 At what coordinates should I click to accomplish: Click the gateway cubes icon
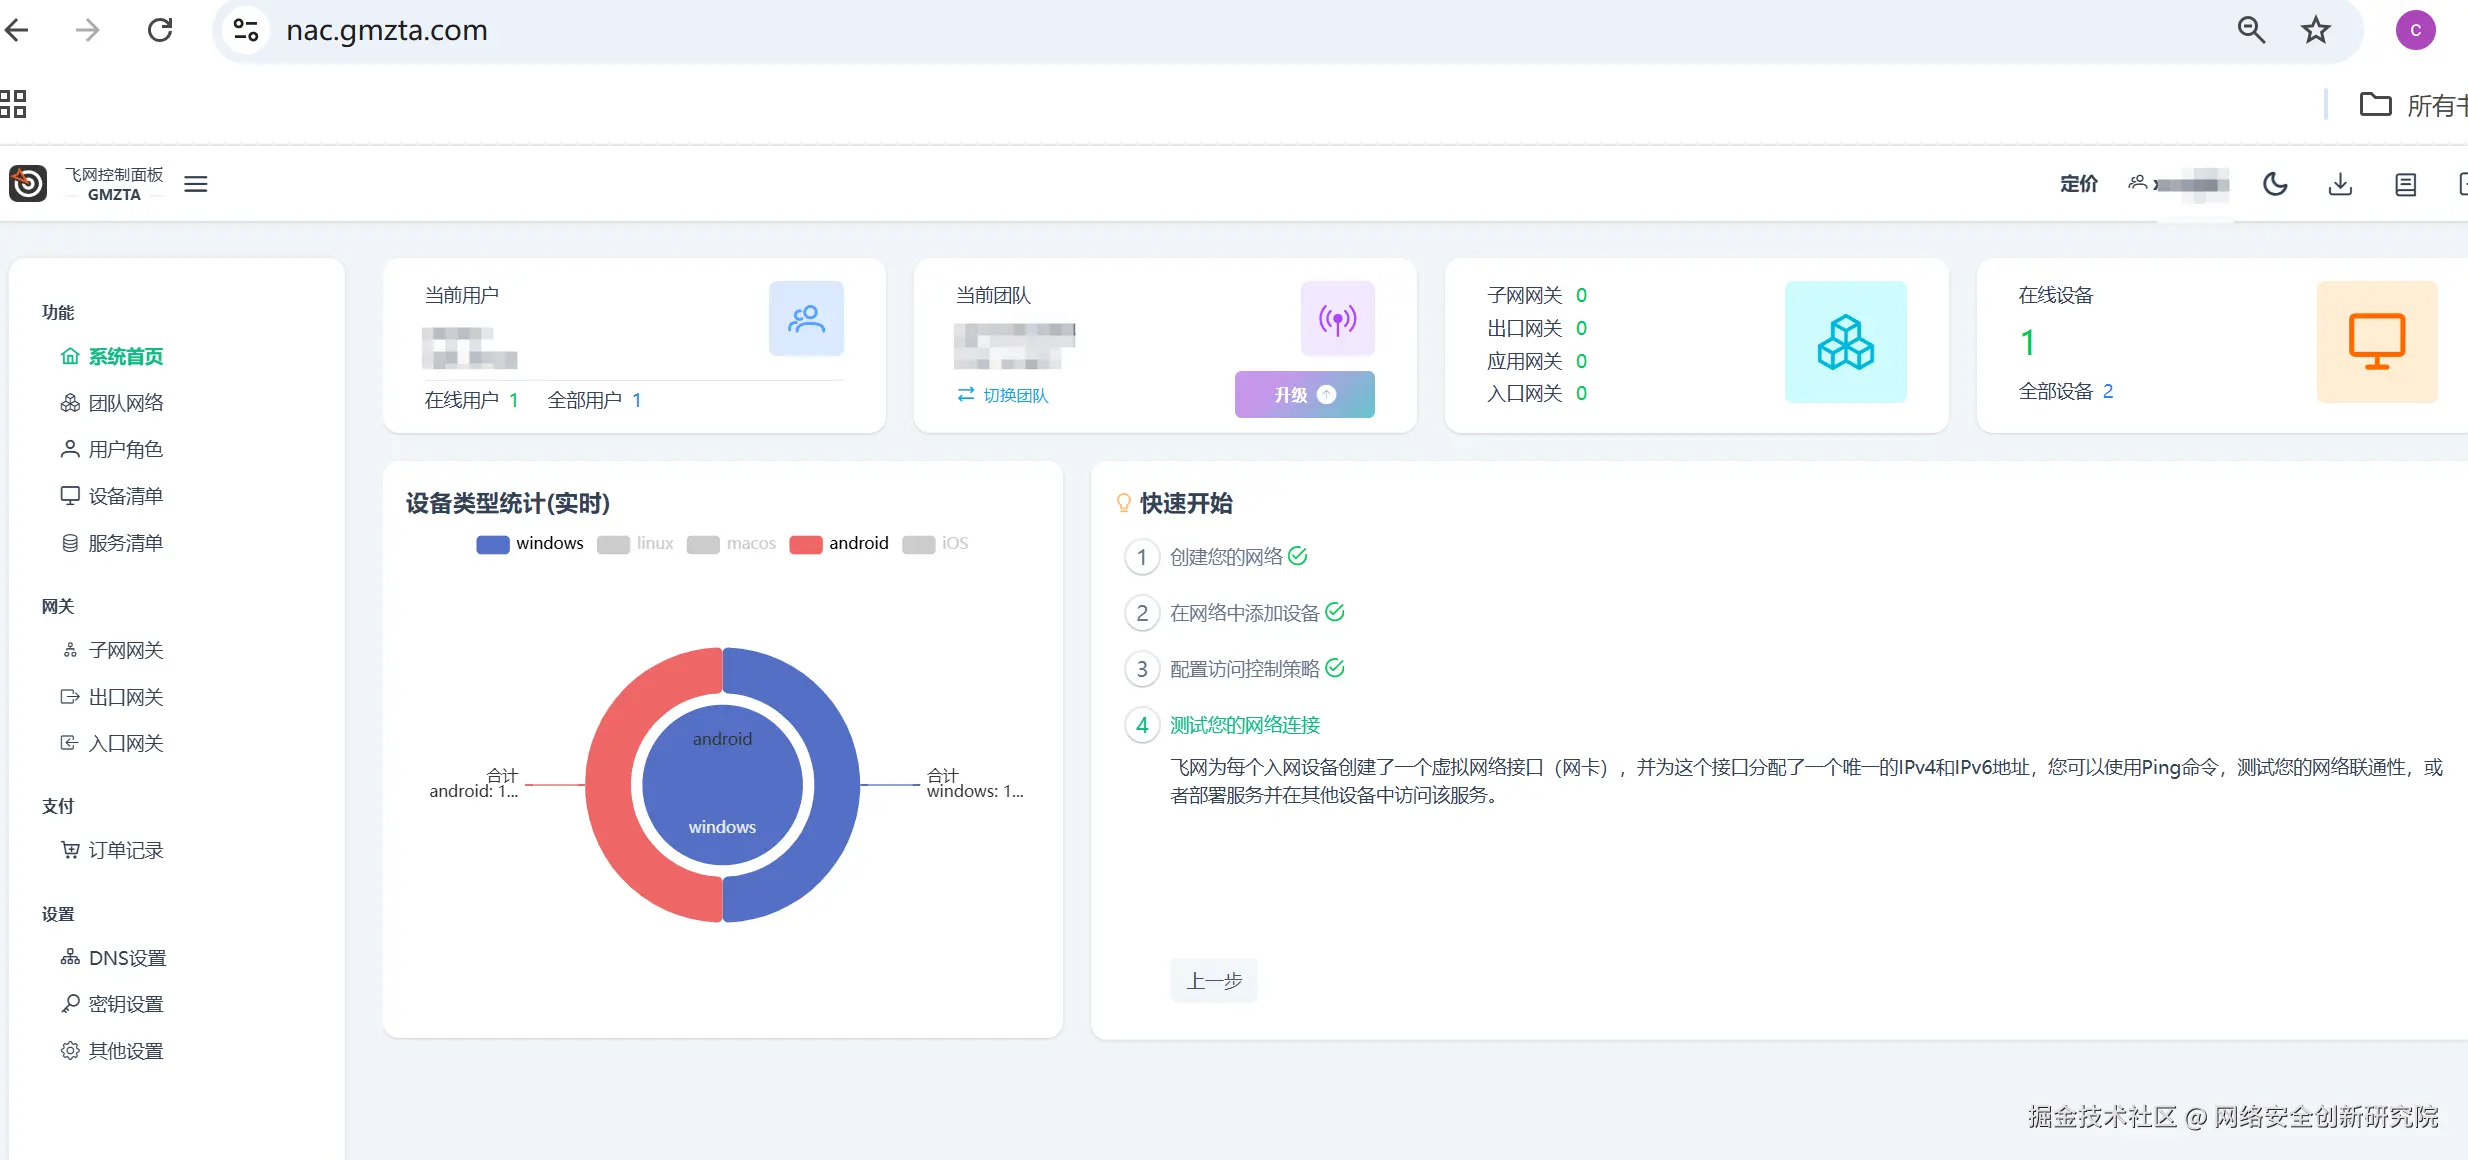click(x=1845, y=342)
